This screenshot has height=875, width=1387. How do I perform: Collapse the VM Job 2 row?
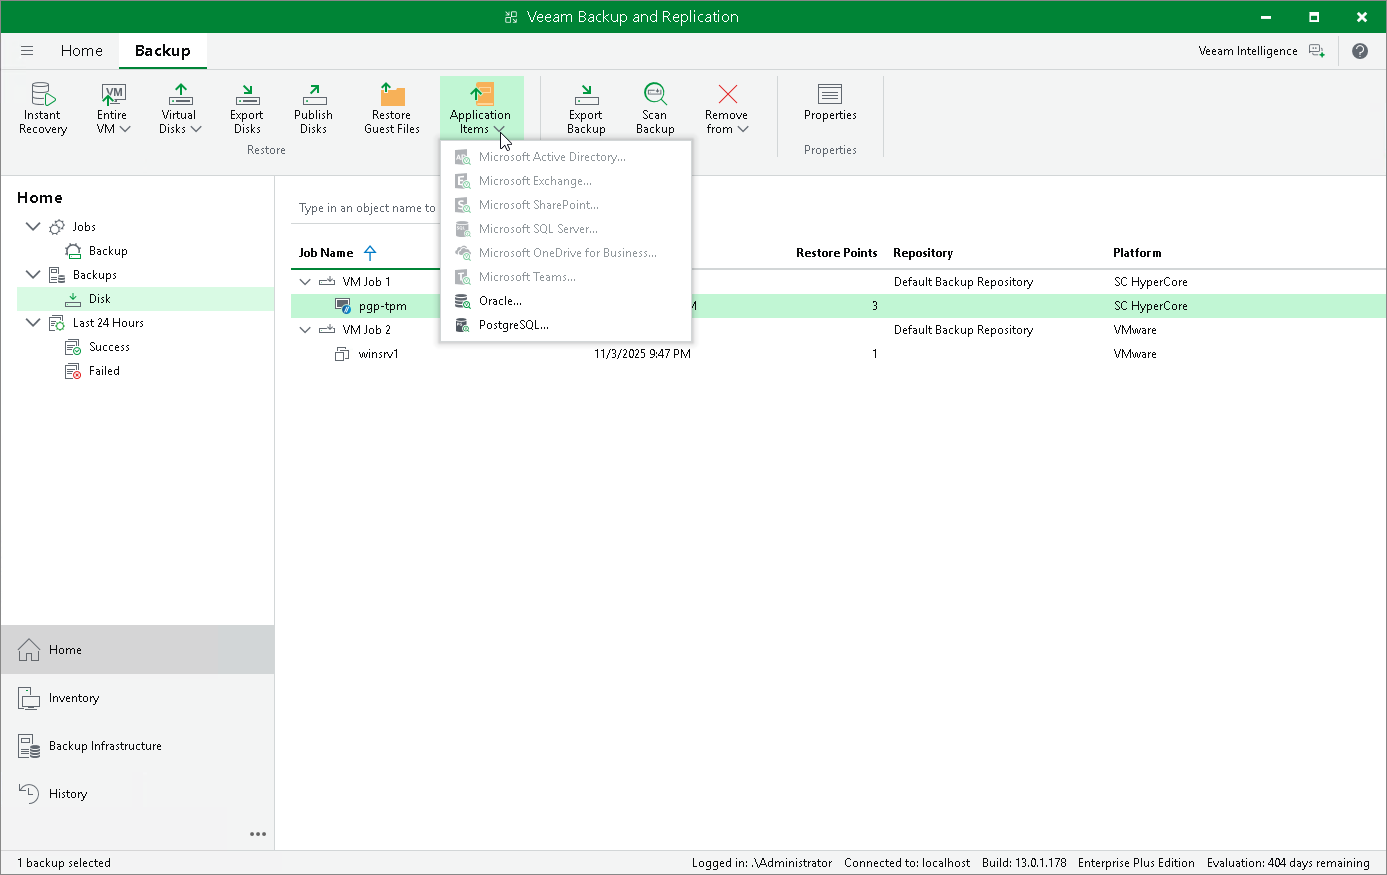(x=305, y=330)
